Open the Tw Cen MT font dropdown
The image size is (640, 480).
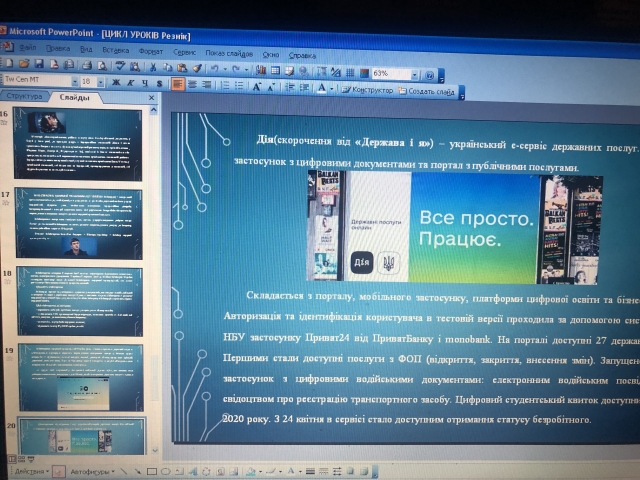(75, 81)
